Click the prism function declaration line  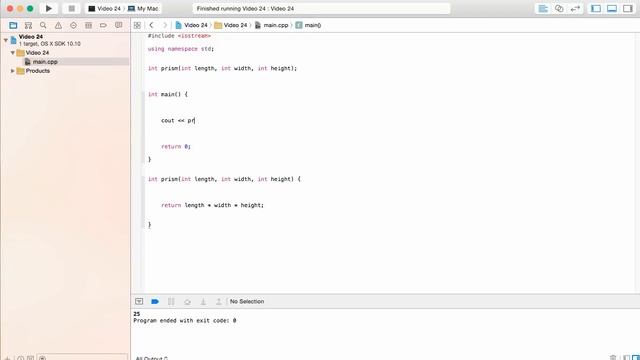(x=222, y=68)
